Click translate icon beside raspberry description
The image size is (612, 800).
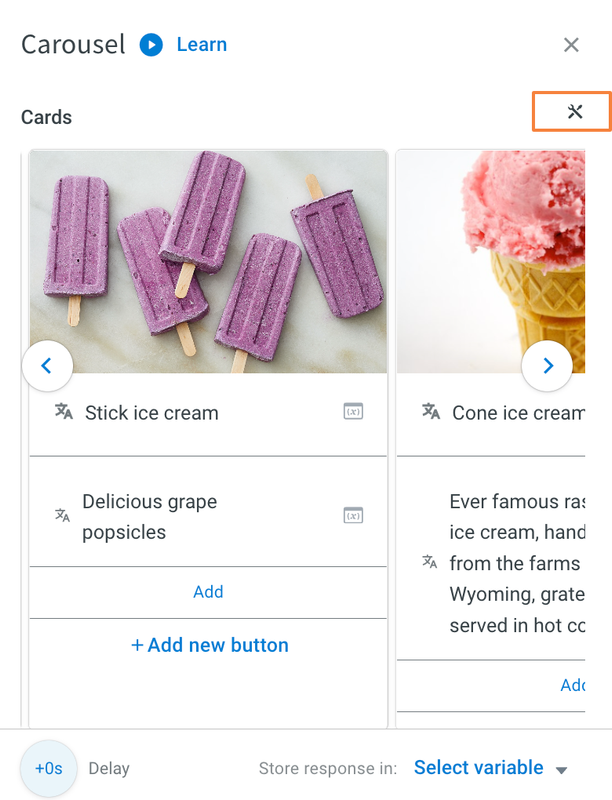[430, 562]
